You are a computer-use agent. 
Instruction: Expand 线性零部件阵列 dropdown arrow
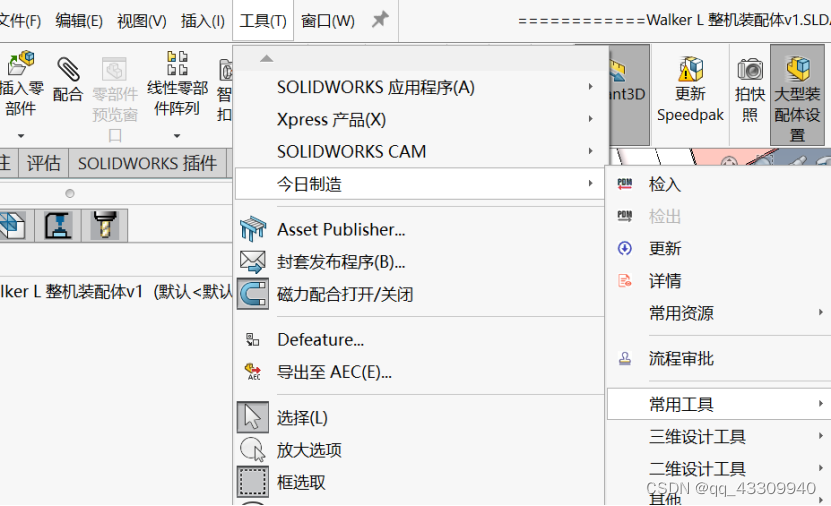pyautogui.click(x=177, y=136)
